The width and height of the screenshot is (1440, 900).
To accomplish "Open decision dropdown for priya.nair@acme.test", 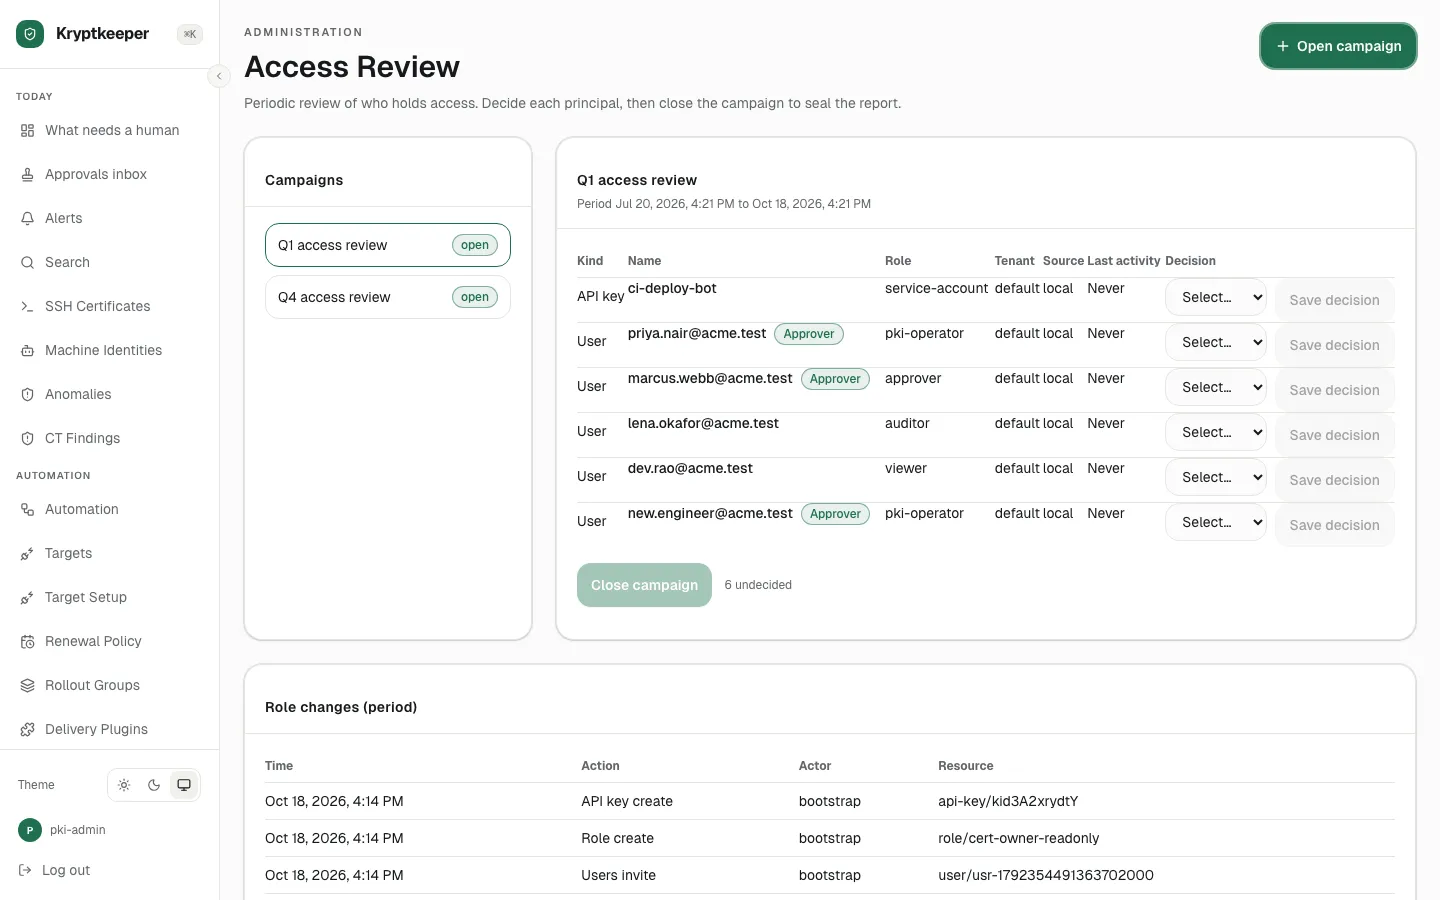I will (1216, 342).
